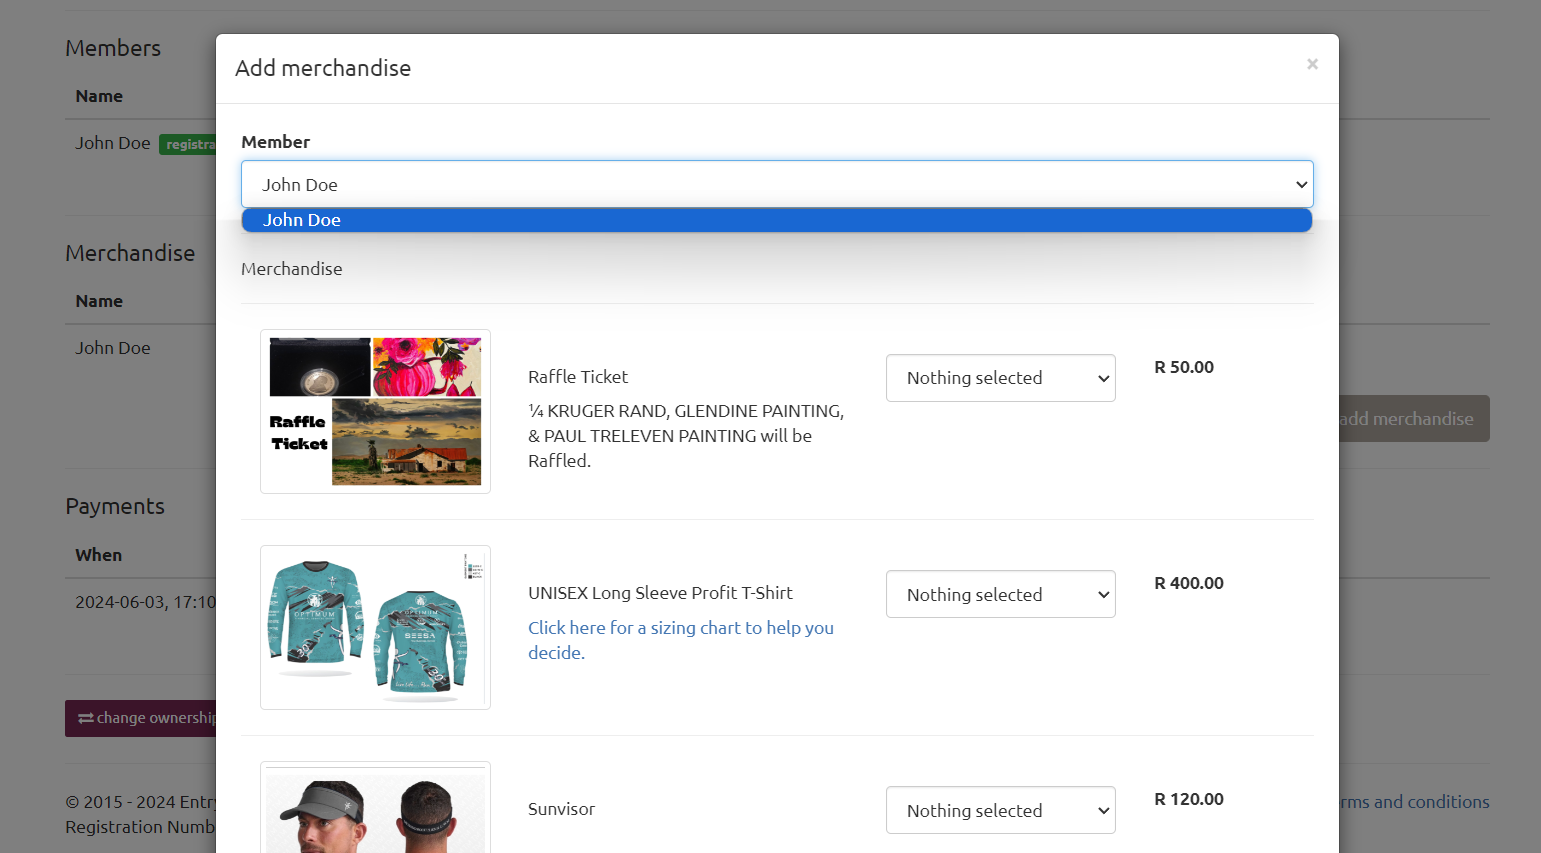
Task: Click the R 400.00 price
Action: tap(1189, 583)
